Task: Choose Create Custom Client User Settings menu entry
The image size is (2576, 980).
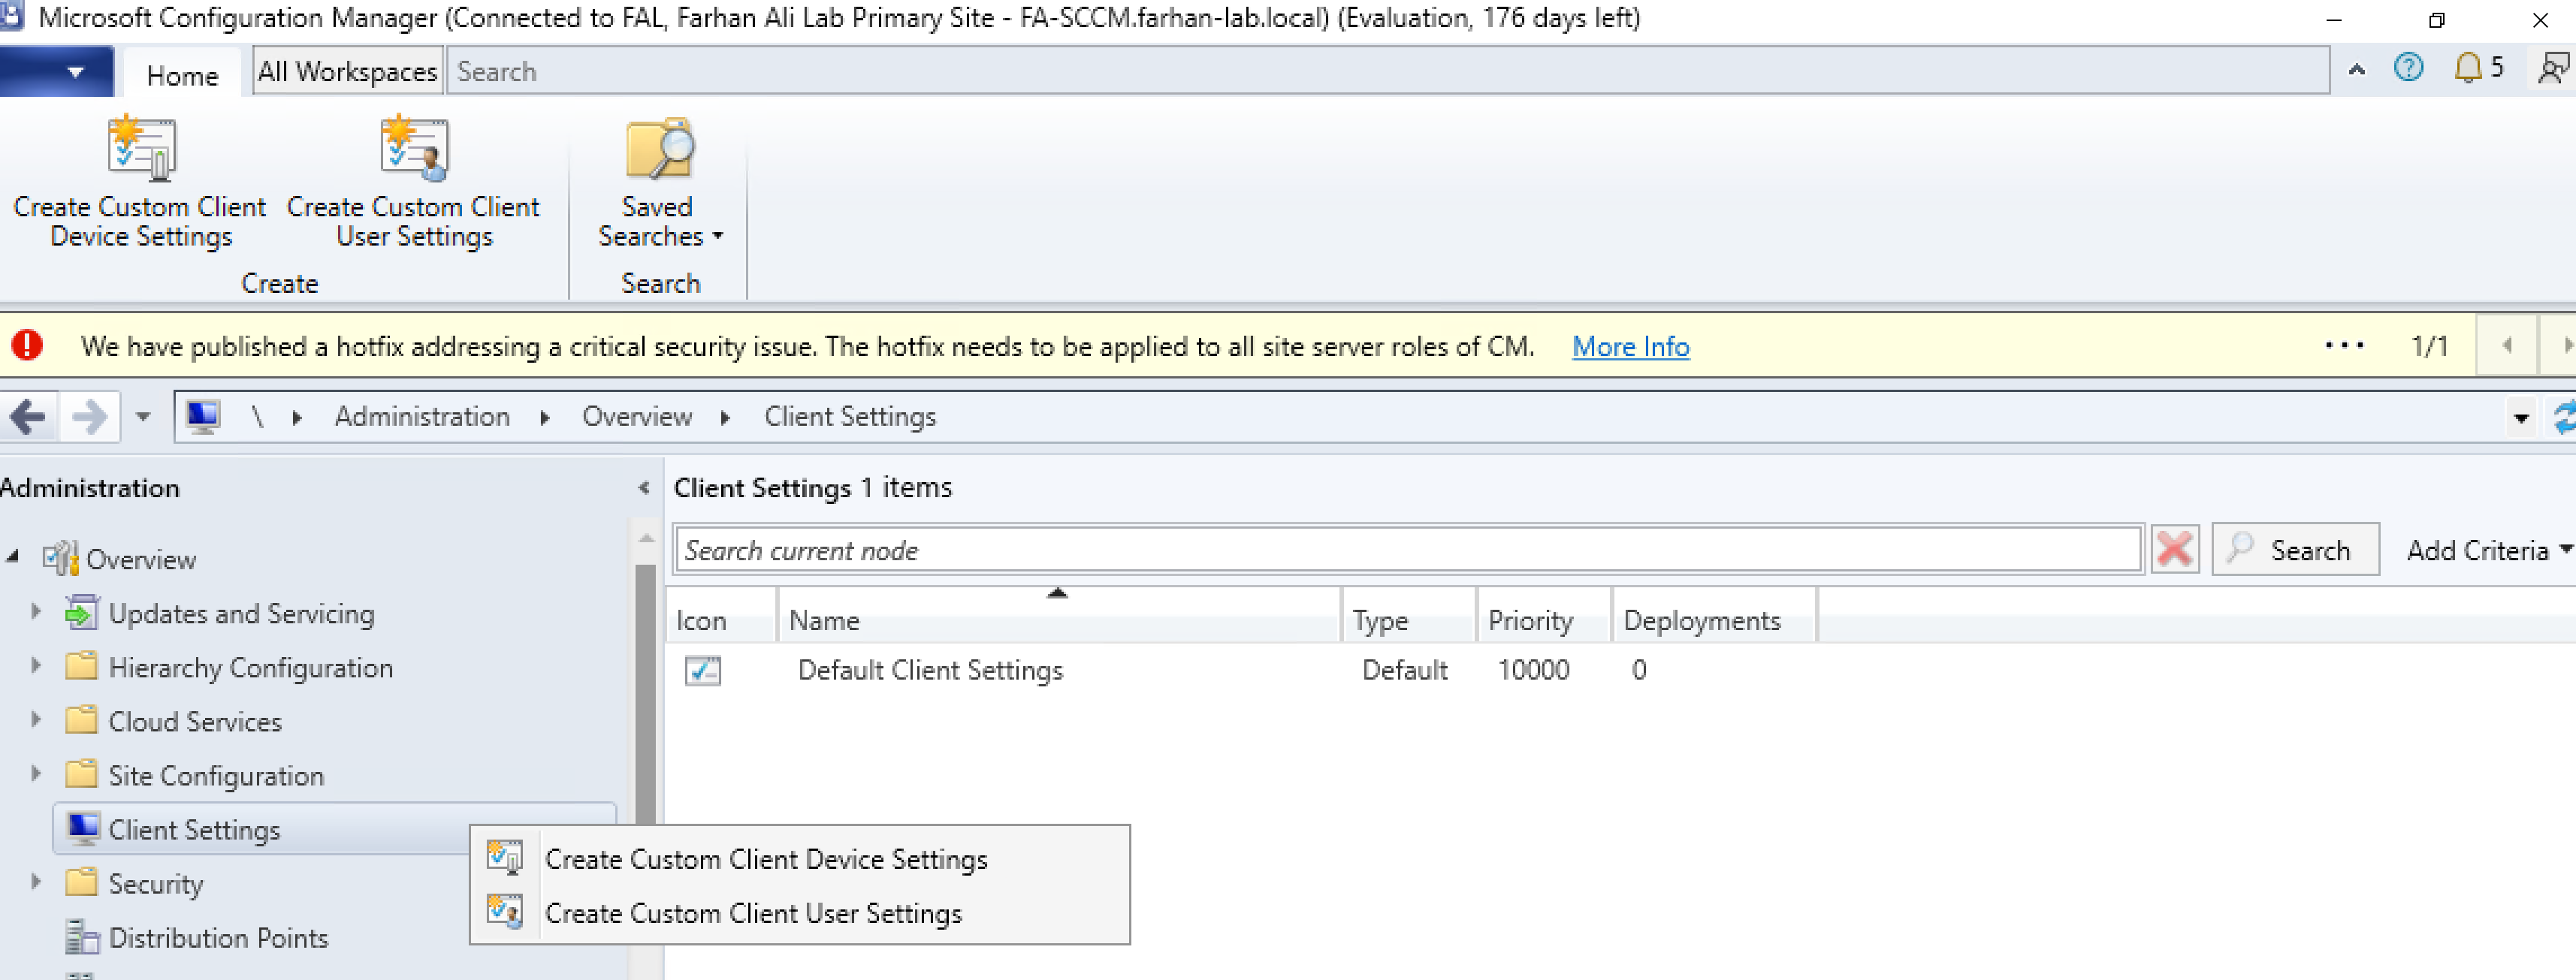Action: click(x=752, y=913)
